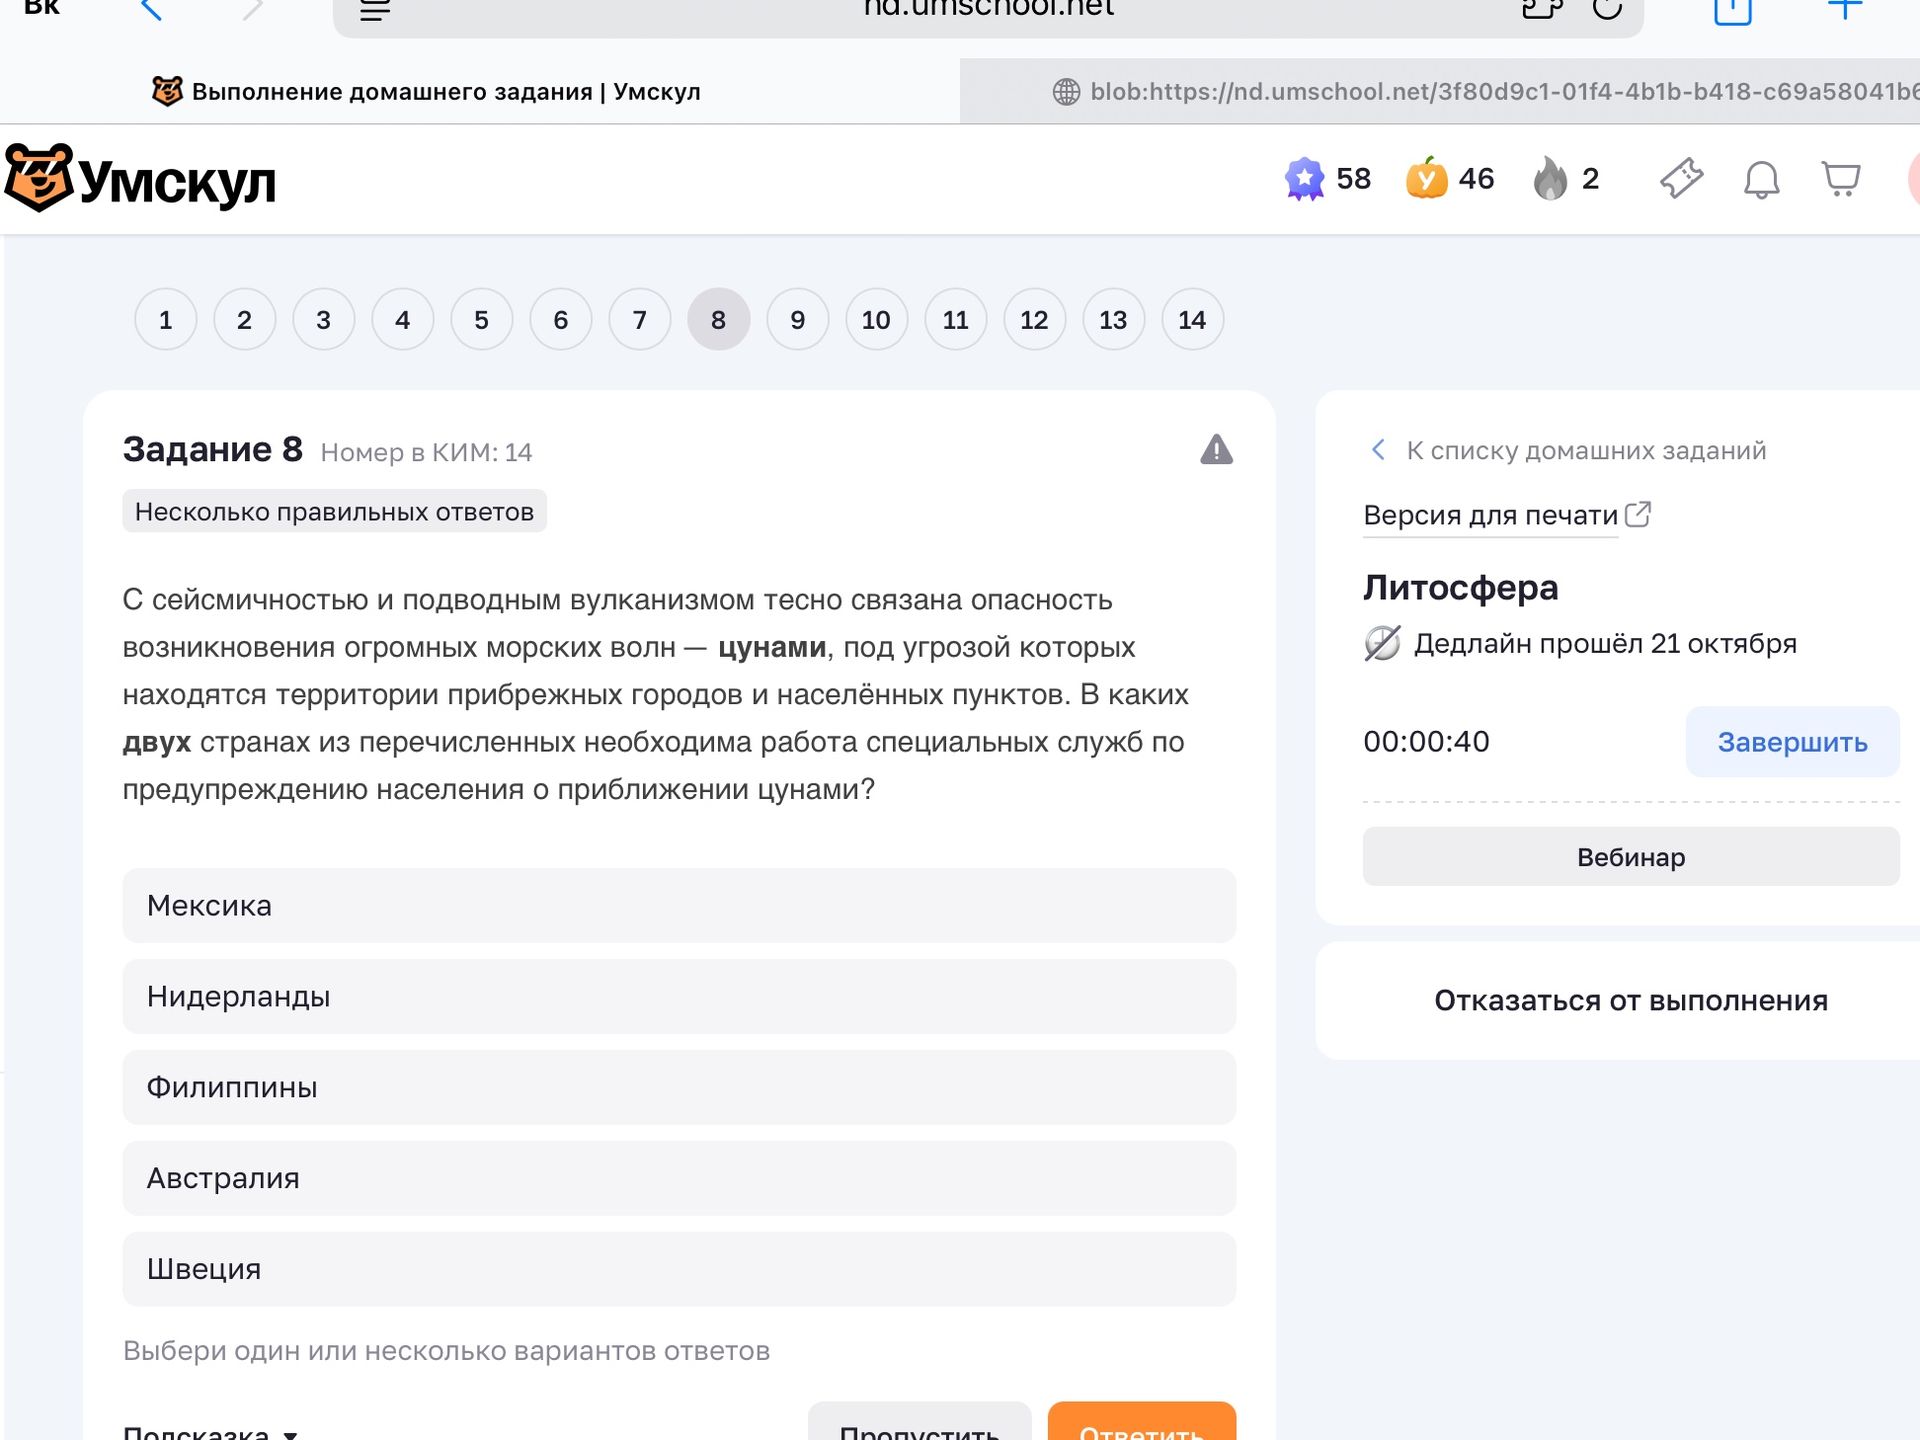The image size is (1920, 1440).
Task: Click the purple star points badge
Action: point(1304,179)
